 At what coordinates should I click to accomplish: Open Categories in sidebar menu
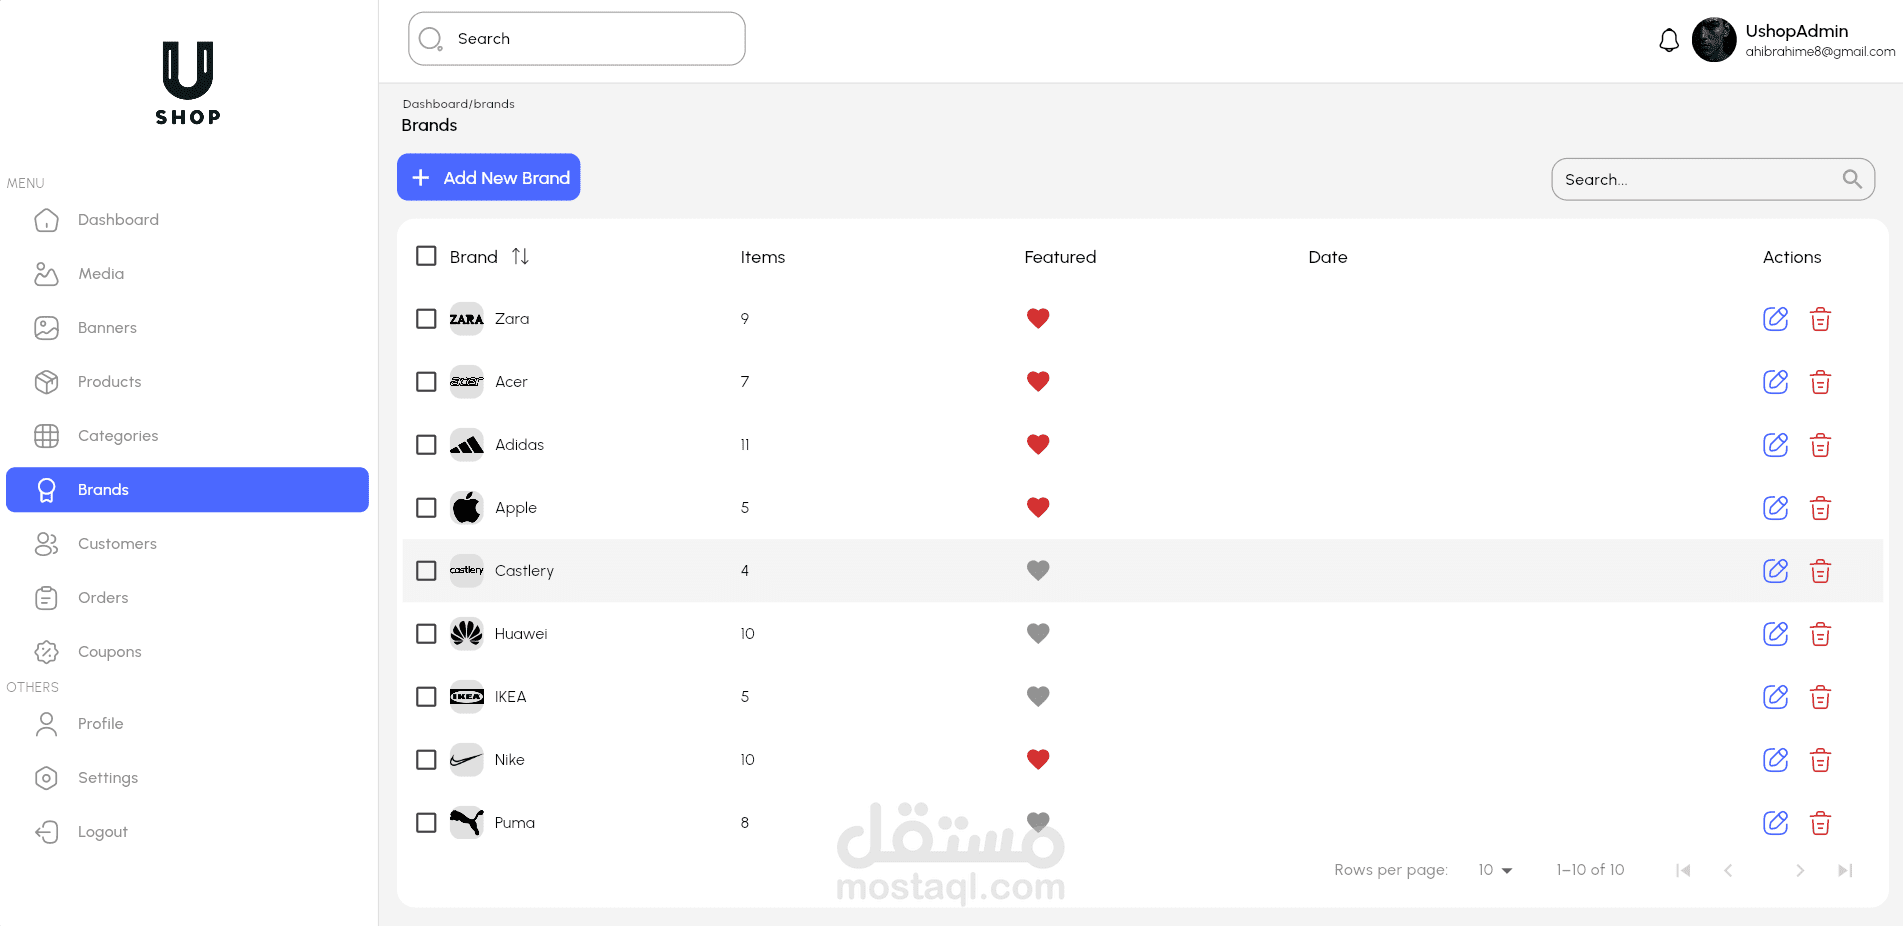pos(187,436)
